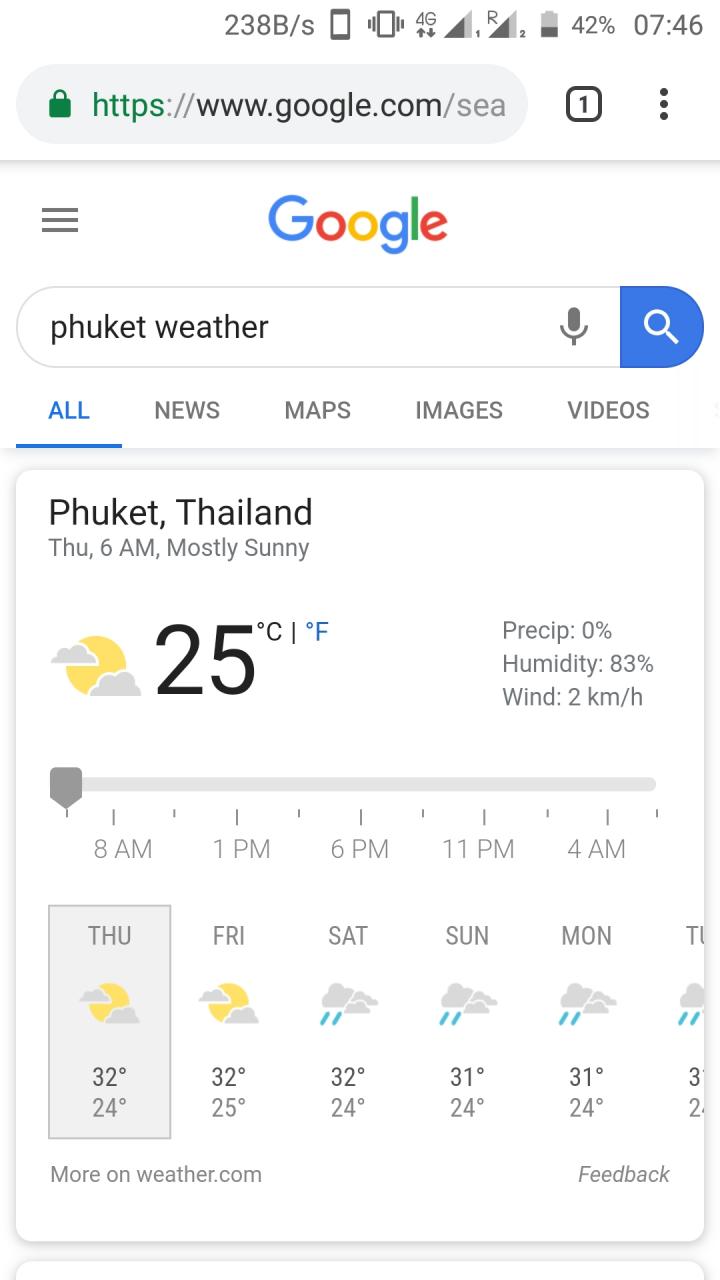Click the Feedback link

click(623, 1174)
